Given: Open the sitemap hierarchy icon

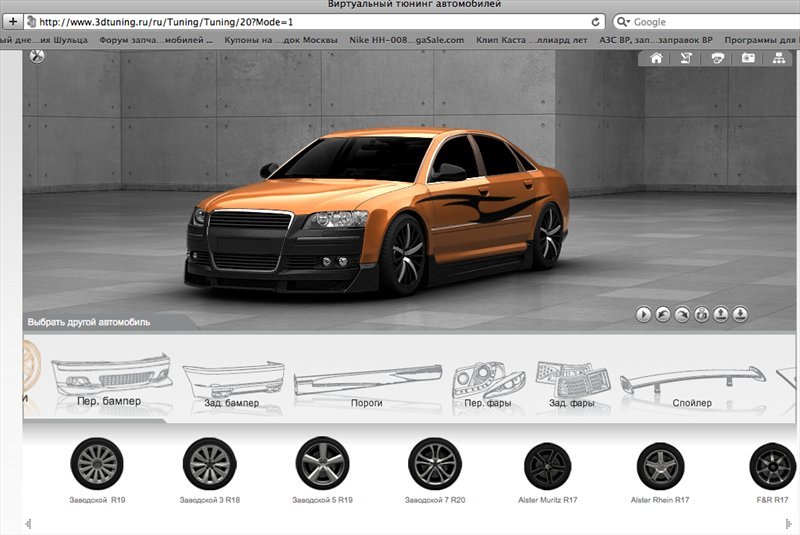Looking at the screenshot, I should 778,59.
